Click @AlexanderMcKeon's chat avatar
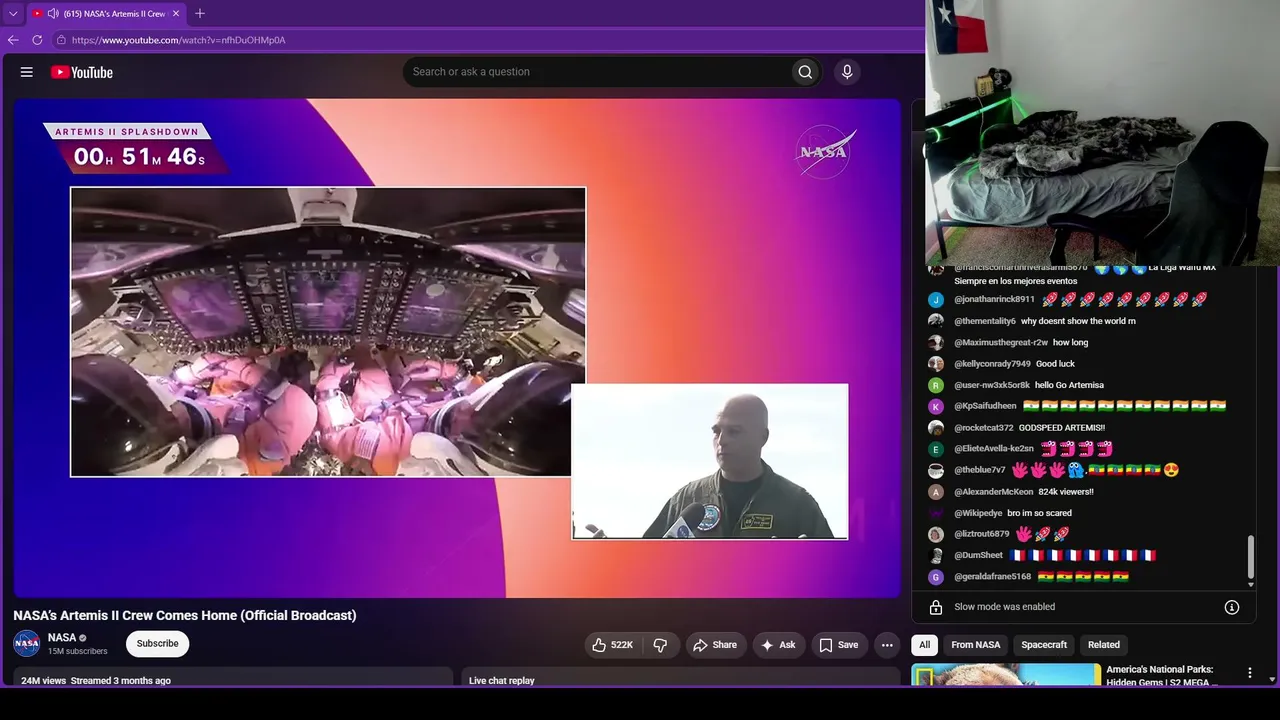Image resolution: width=1280 pixels, height=720 pixels. (936, 492)
